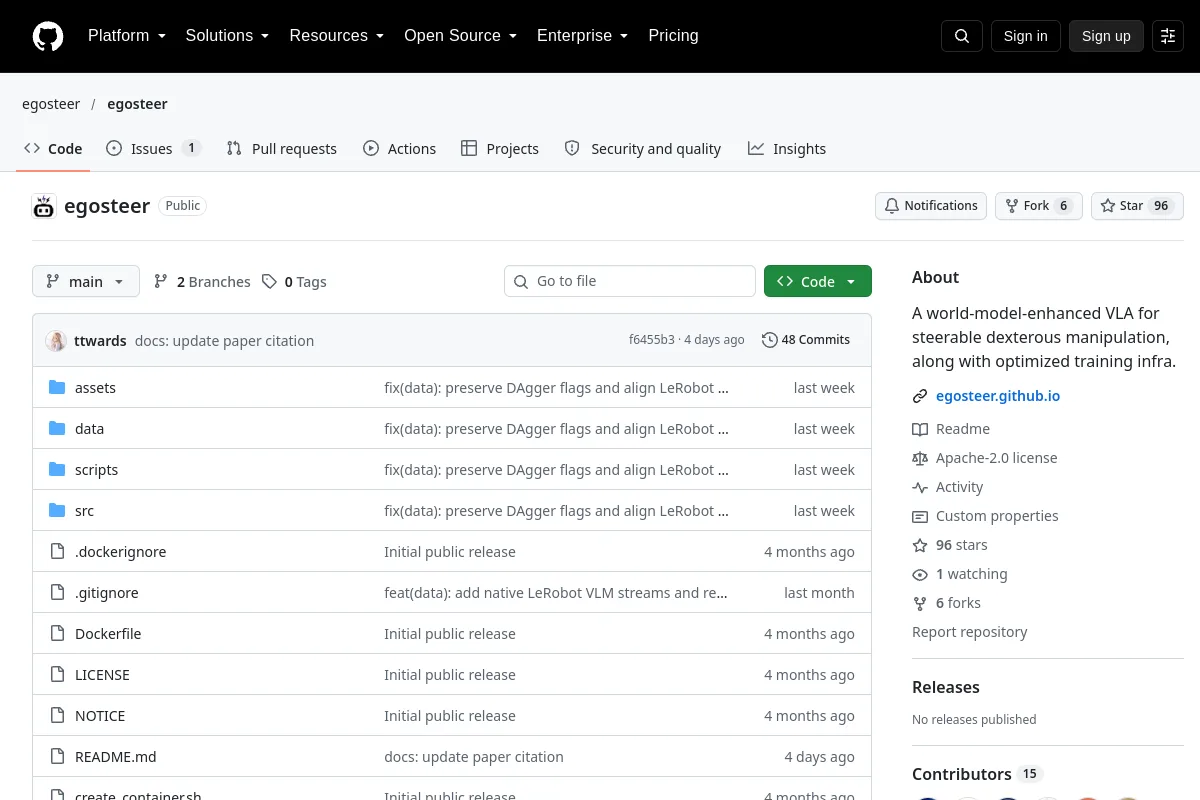The width and height of the screenshot is (1200, 800).
Task: Expand the Enterprise menu
Action: (x=583, y=36)
